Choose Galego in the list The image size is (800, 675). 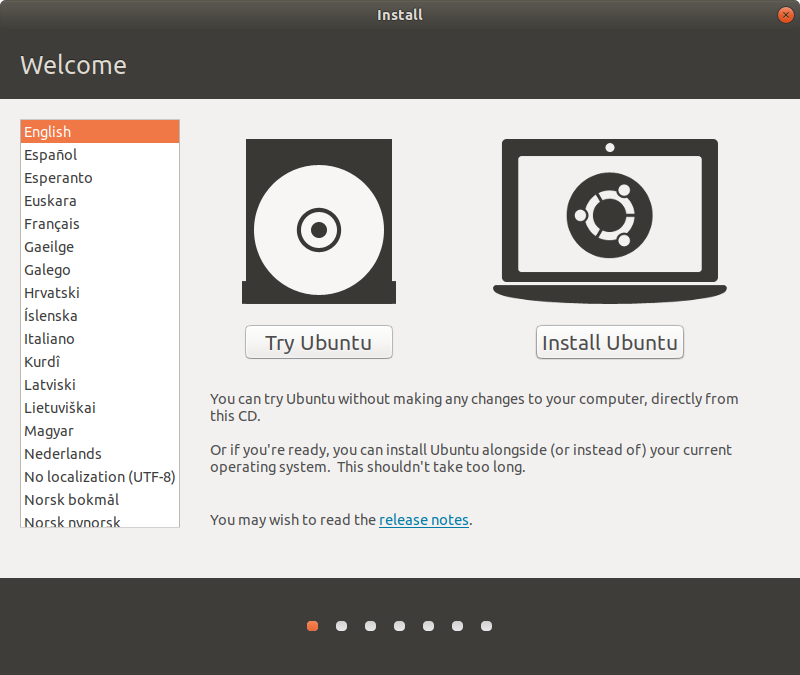(100, 269)
